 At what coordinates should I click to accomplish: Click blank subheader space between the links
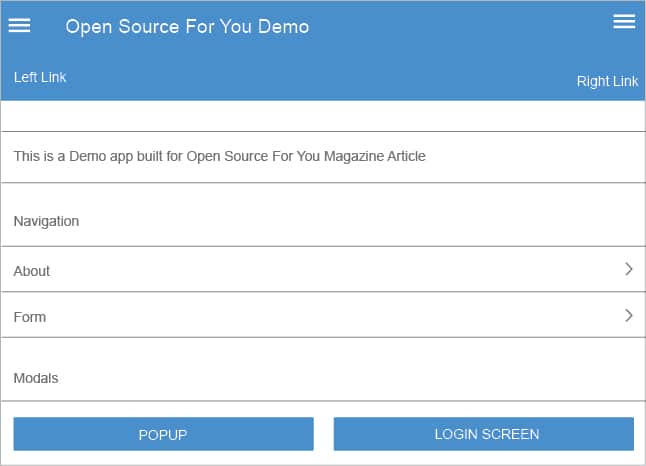pyautogui.click(x=320, y=79)
